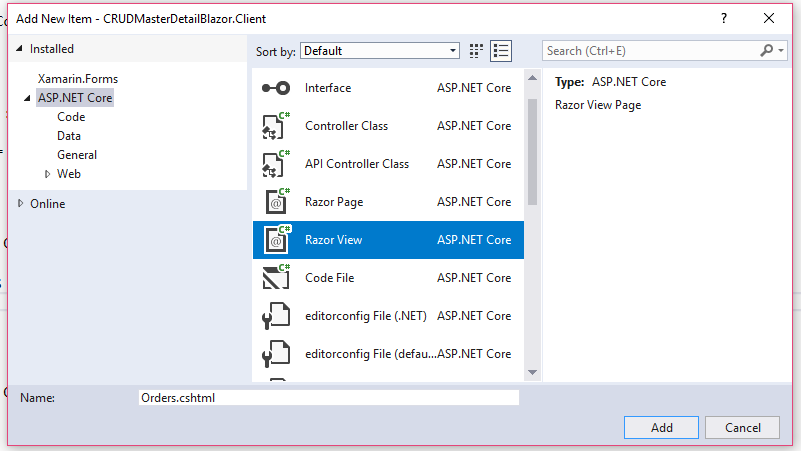Image resolution: width=801 pixels, height=451 pixels.
Task: Select the General category
Action: (x=77, y=155)
